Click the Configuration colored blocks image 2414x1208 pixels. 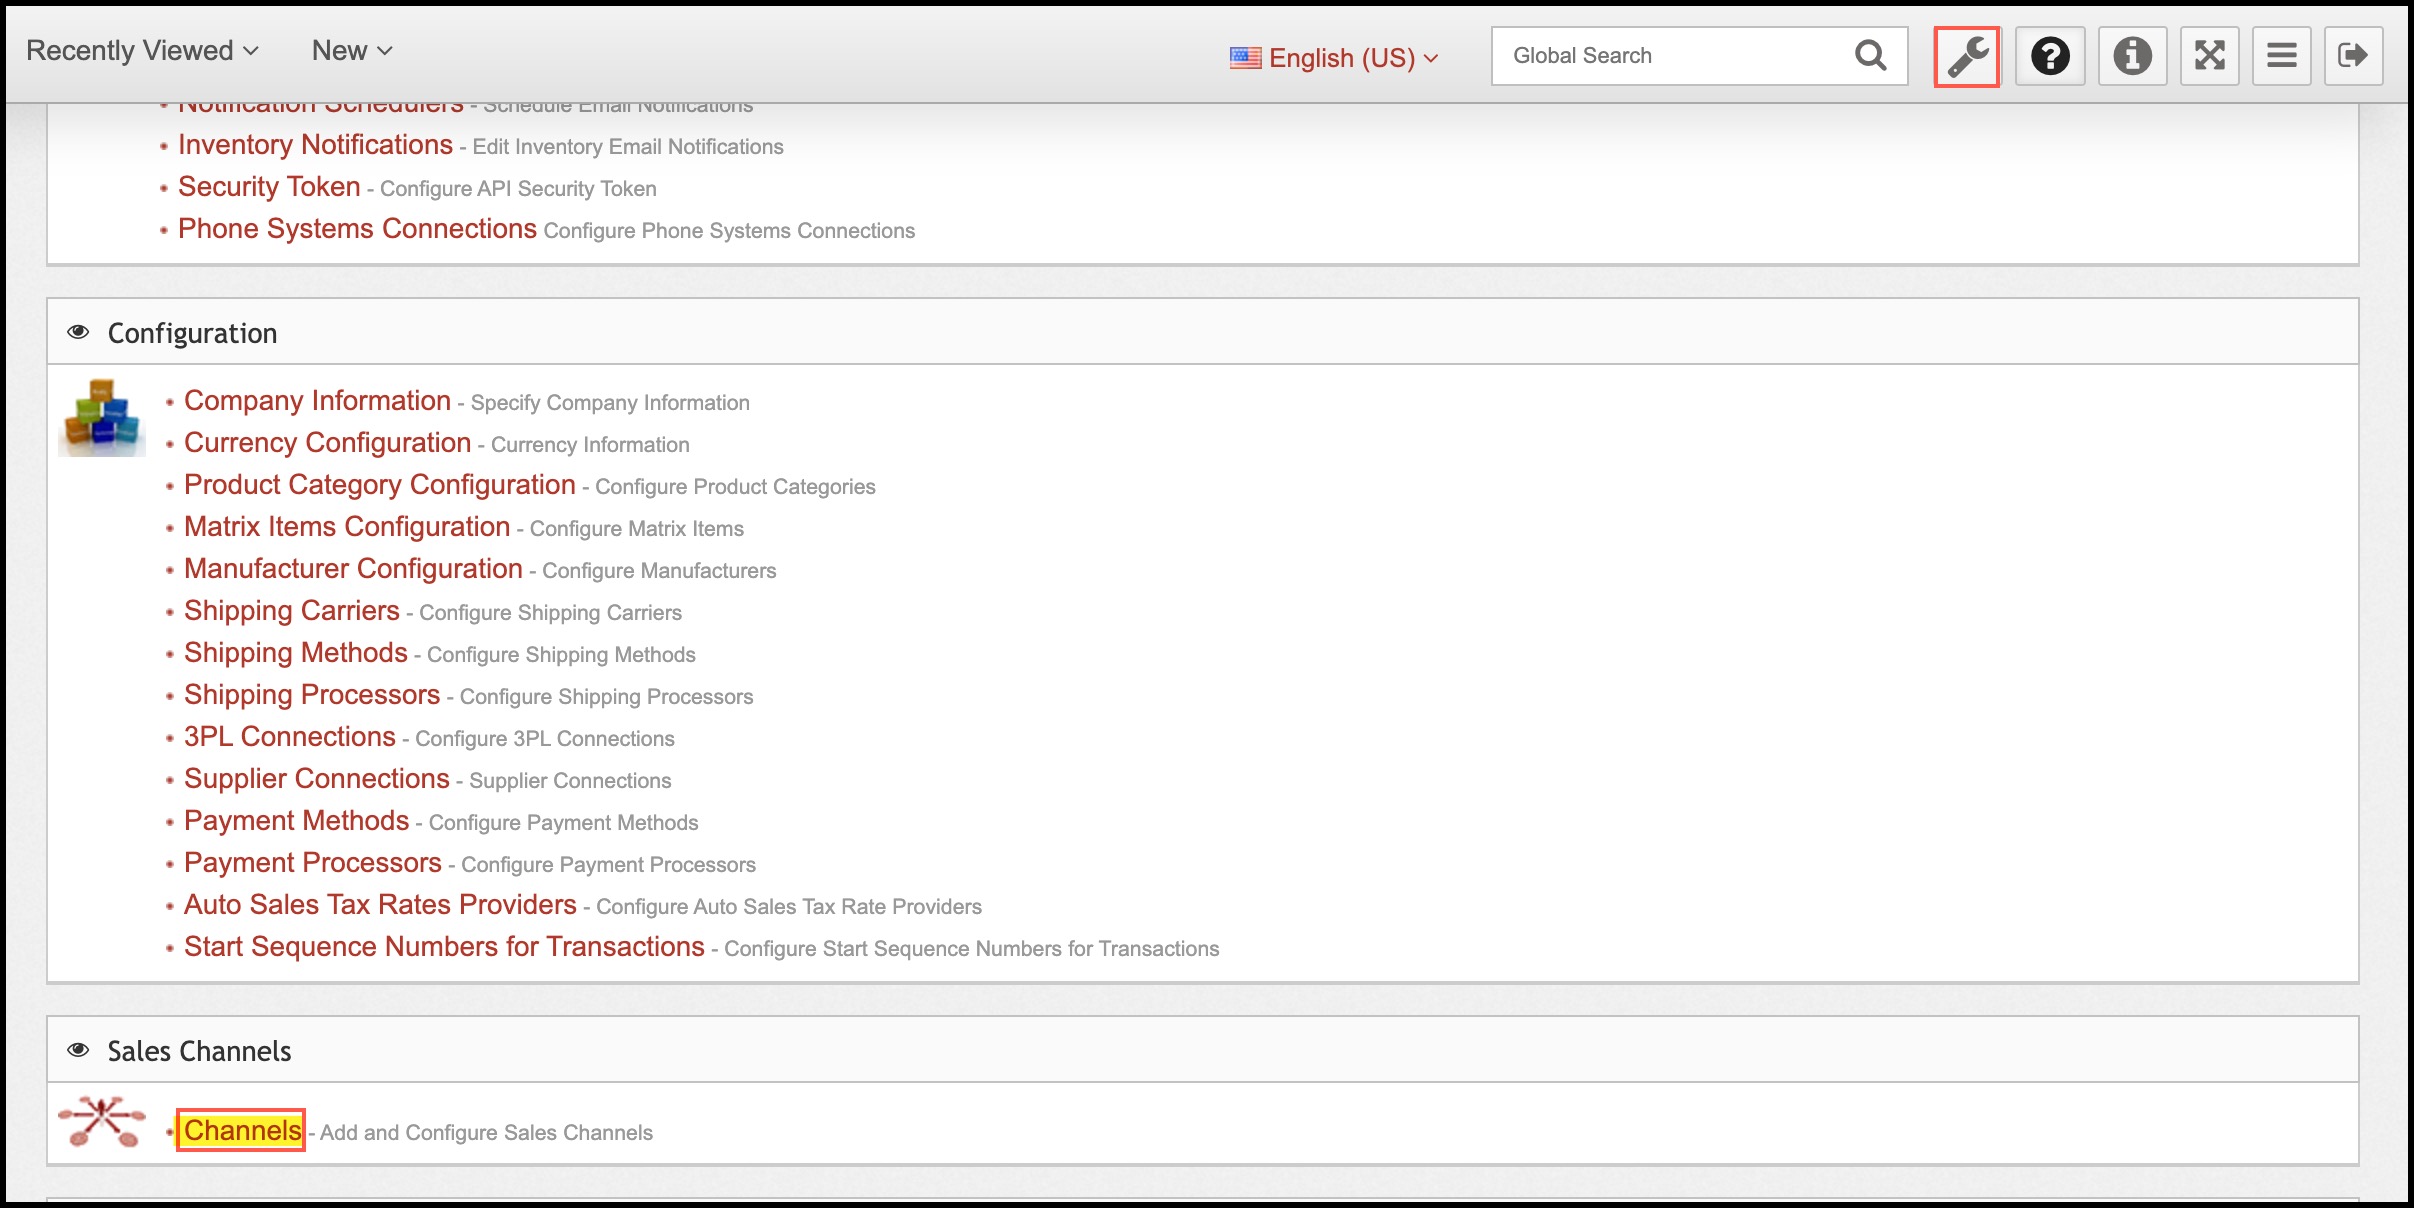coord(101,417)
